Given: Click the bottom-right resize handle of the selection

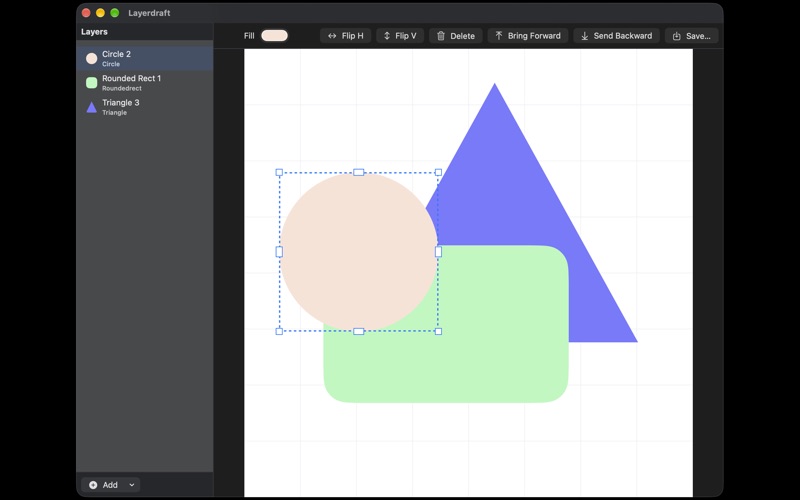Looking at the screenshot, I should pyautogui.click(x=438, y=332).
